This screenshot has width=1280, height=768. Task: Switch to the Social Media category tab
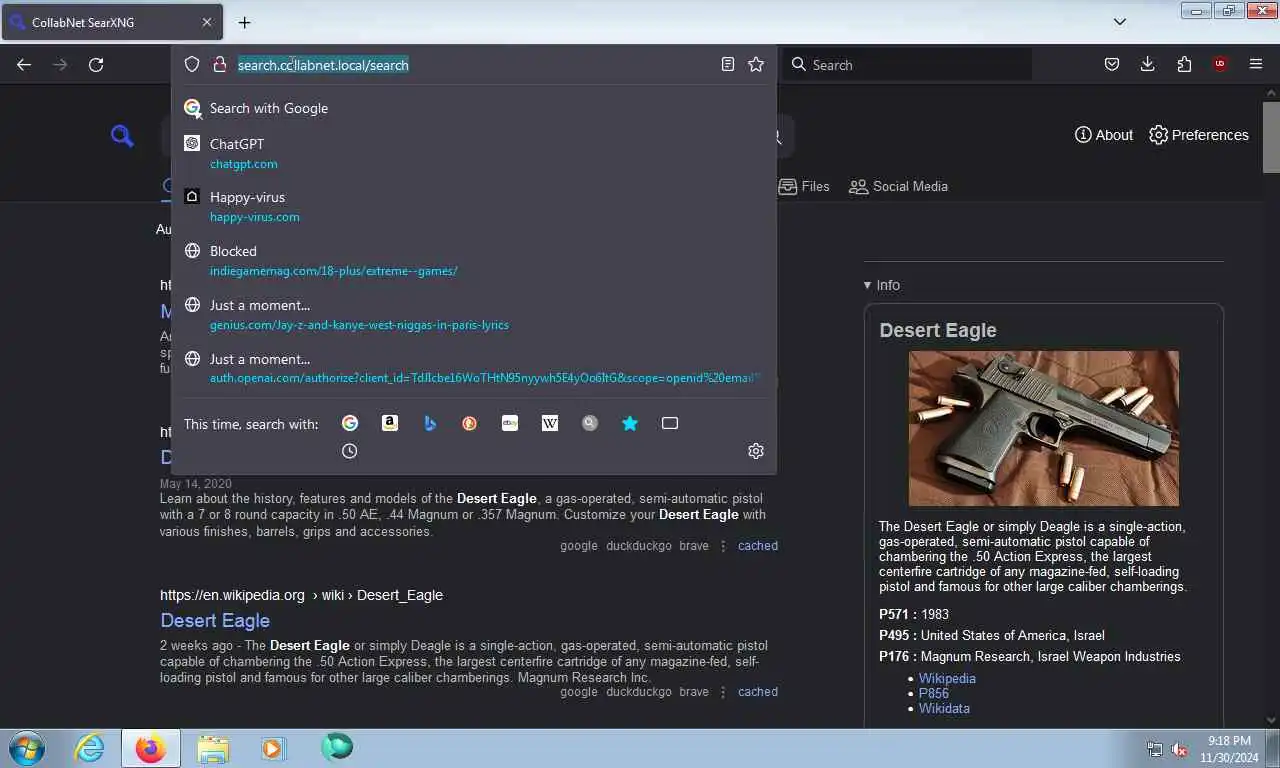click(898, 186)
